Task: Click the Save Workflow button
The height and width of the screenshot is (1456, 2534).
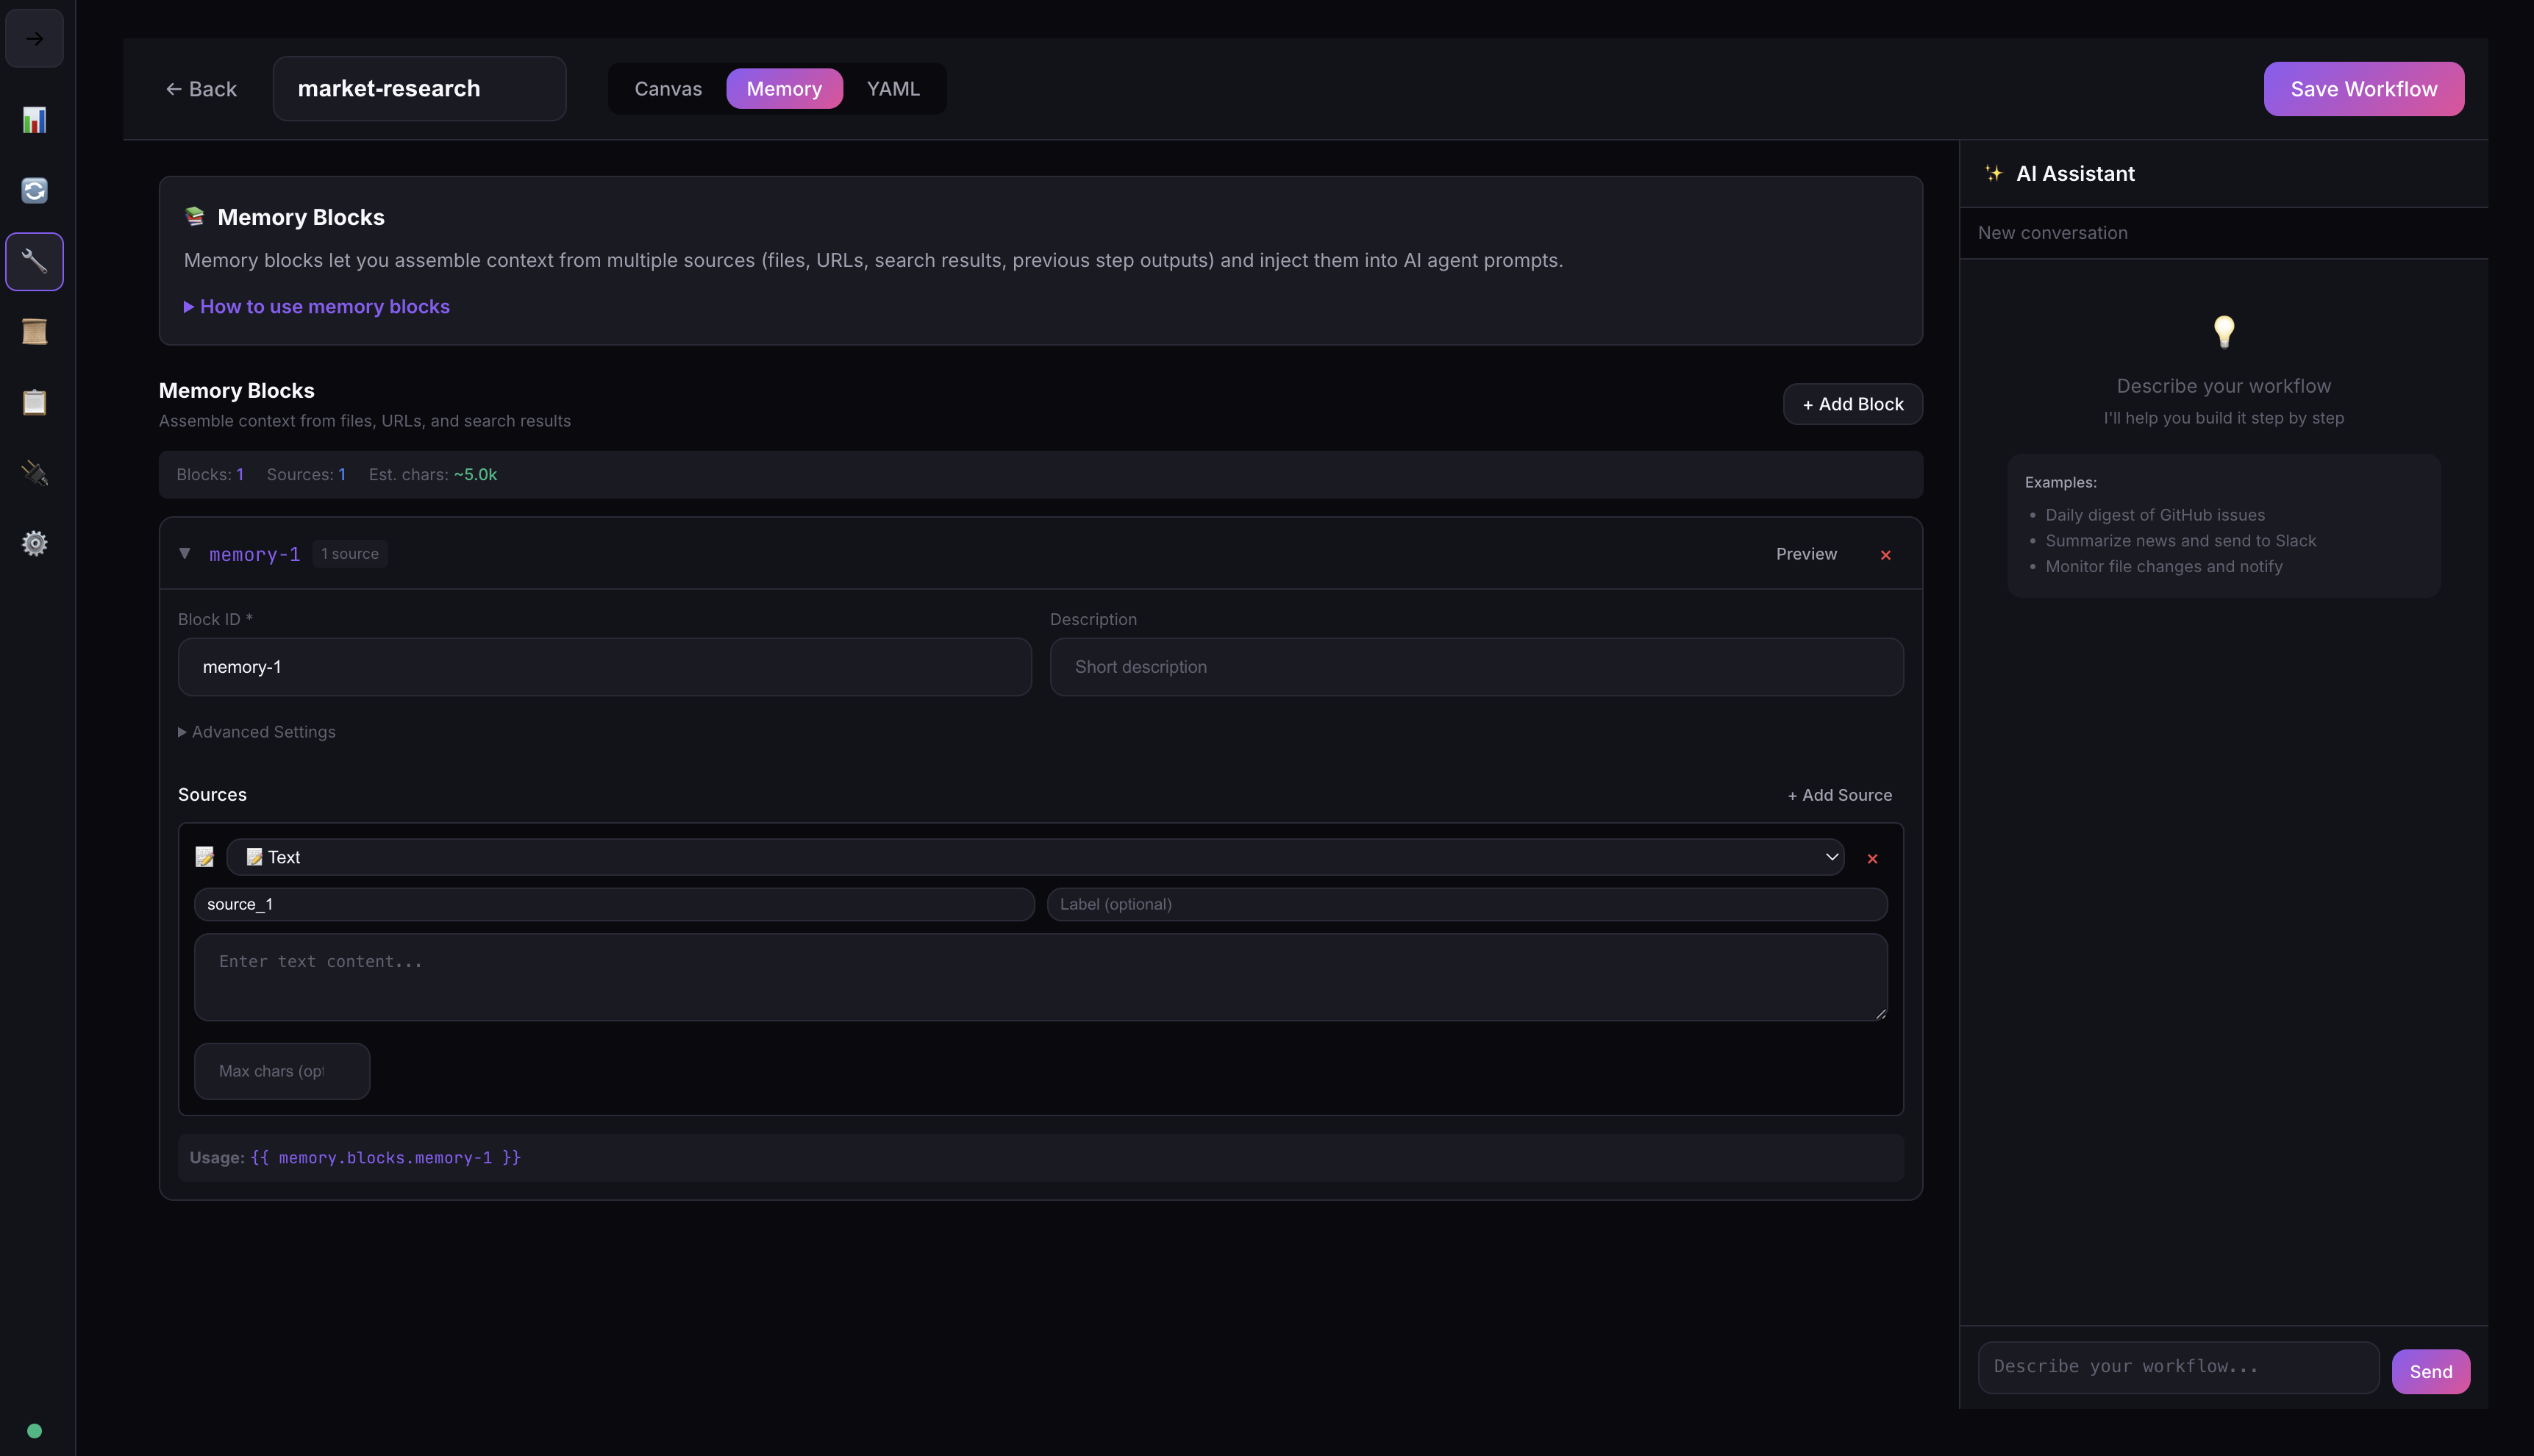Action: (x=2363, y=89)
